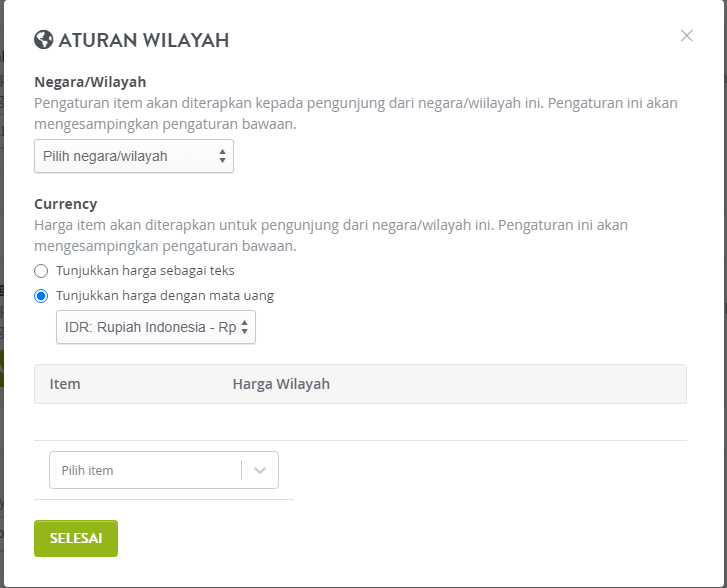Click the Currency description paragraph
Viewport: 727px width, 588px height.
[331, 236]
